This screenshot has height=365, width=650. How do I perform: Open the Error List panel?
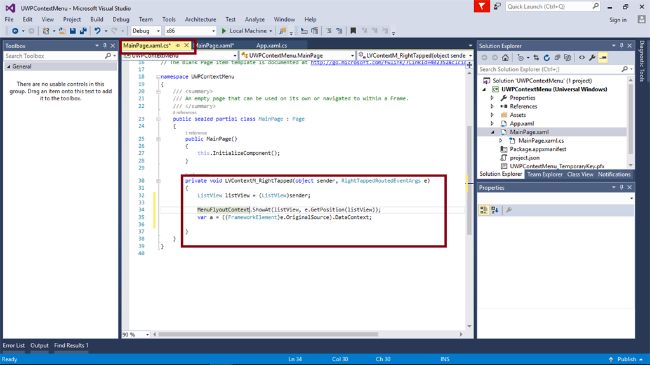tap(14, 346)
